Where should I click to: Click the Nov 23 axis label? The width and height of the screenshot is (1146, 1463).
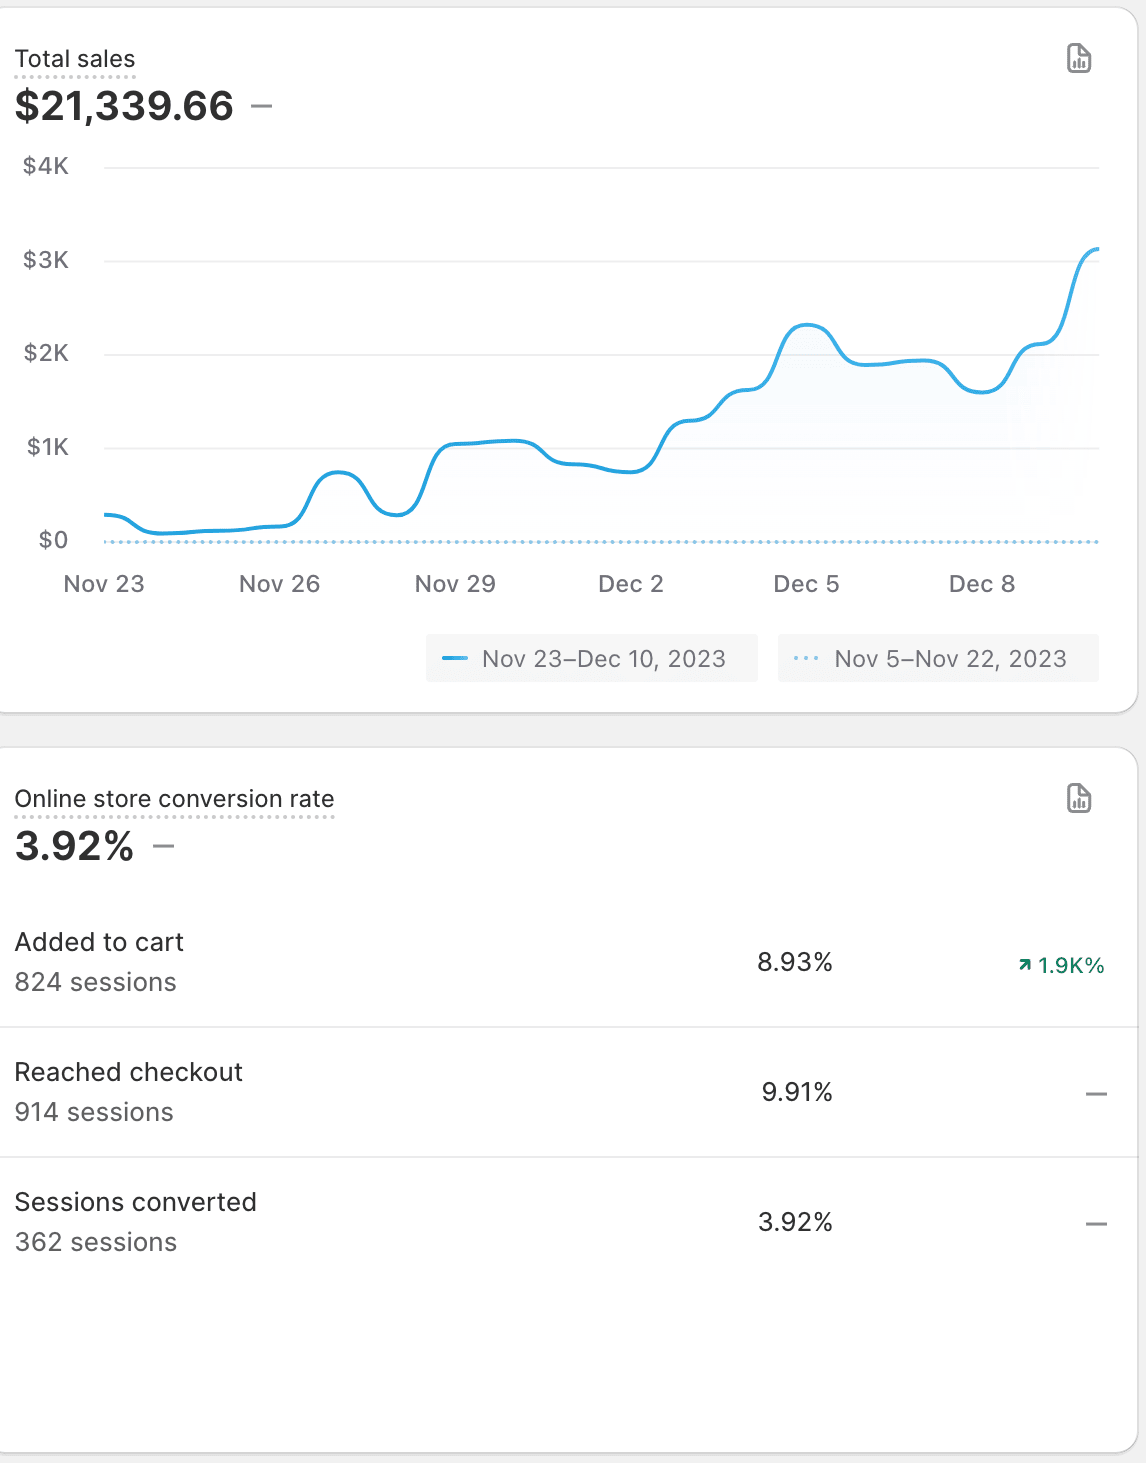104,584
